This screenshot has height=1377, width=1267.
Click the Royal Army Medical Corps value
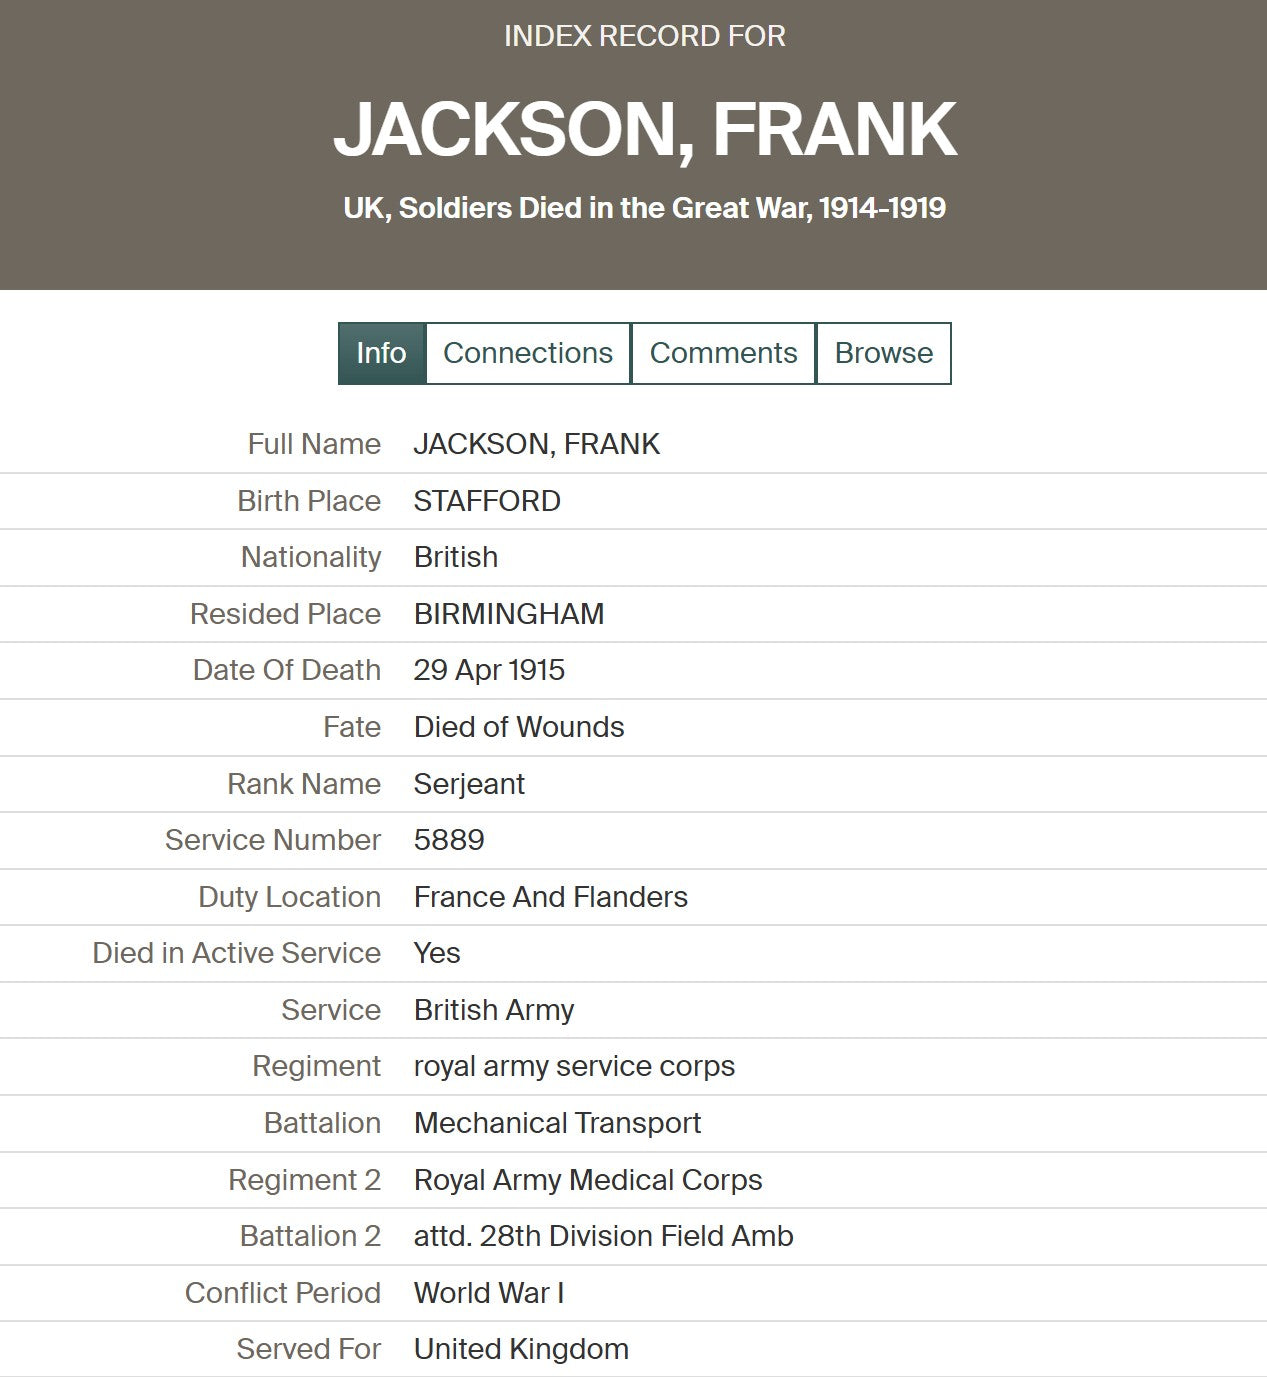point(588,1180)
